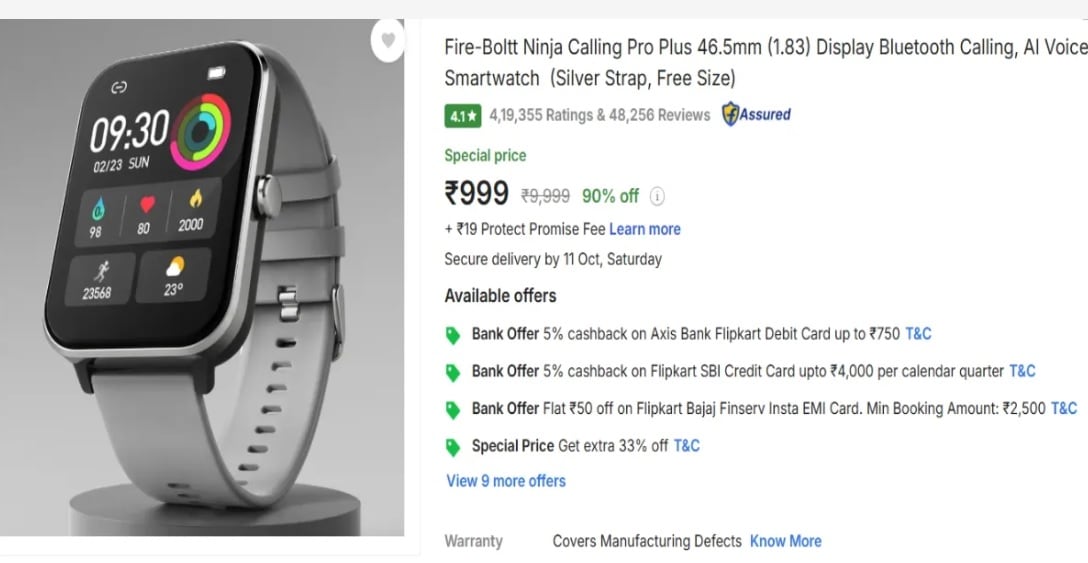Open T&C for Axis Bank Debit offer

pos(918,334)
